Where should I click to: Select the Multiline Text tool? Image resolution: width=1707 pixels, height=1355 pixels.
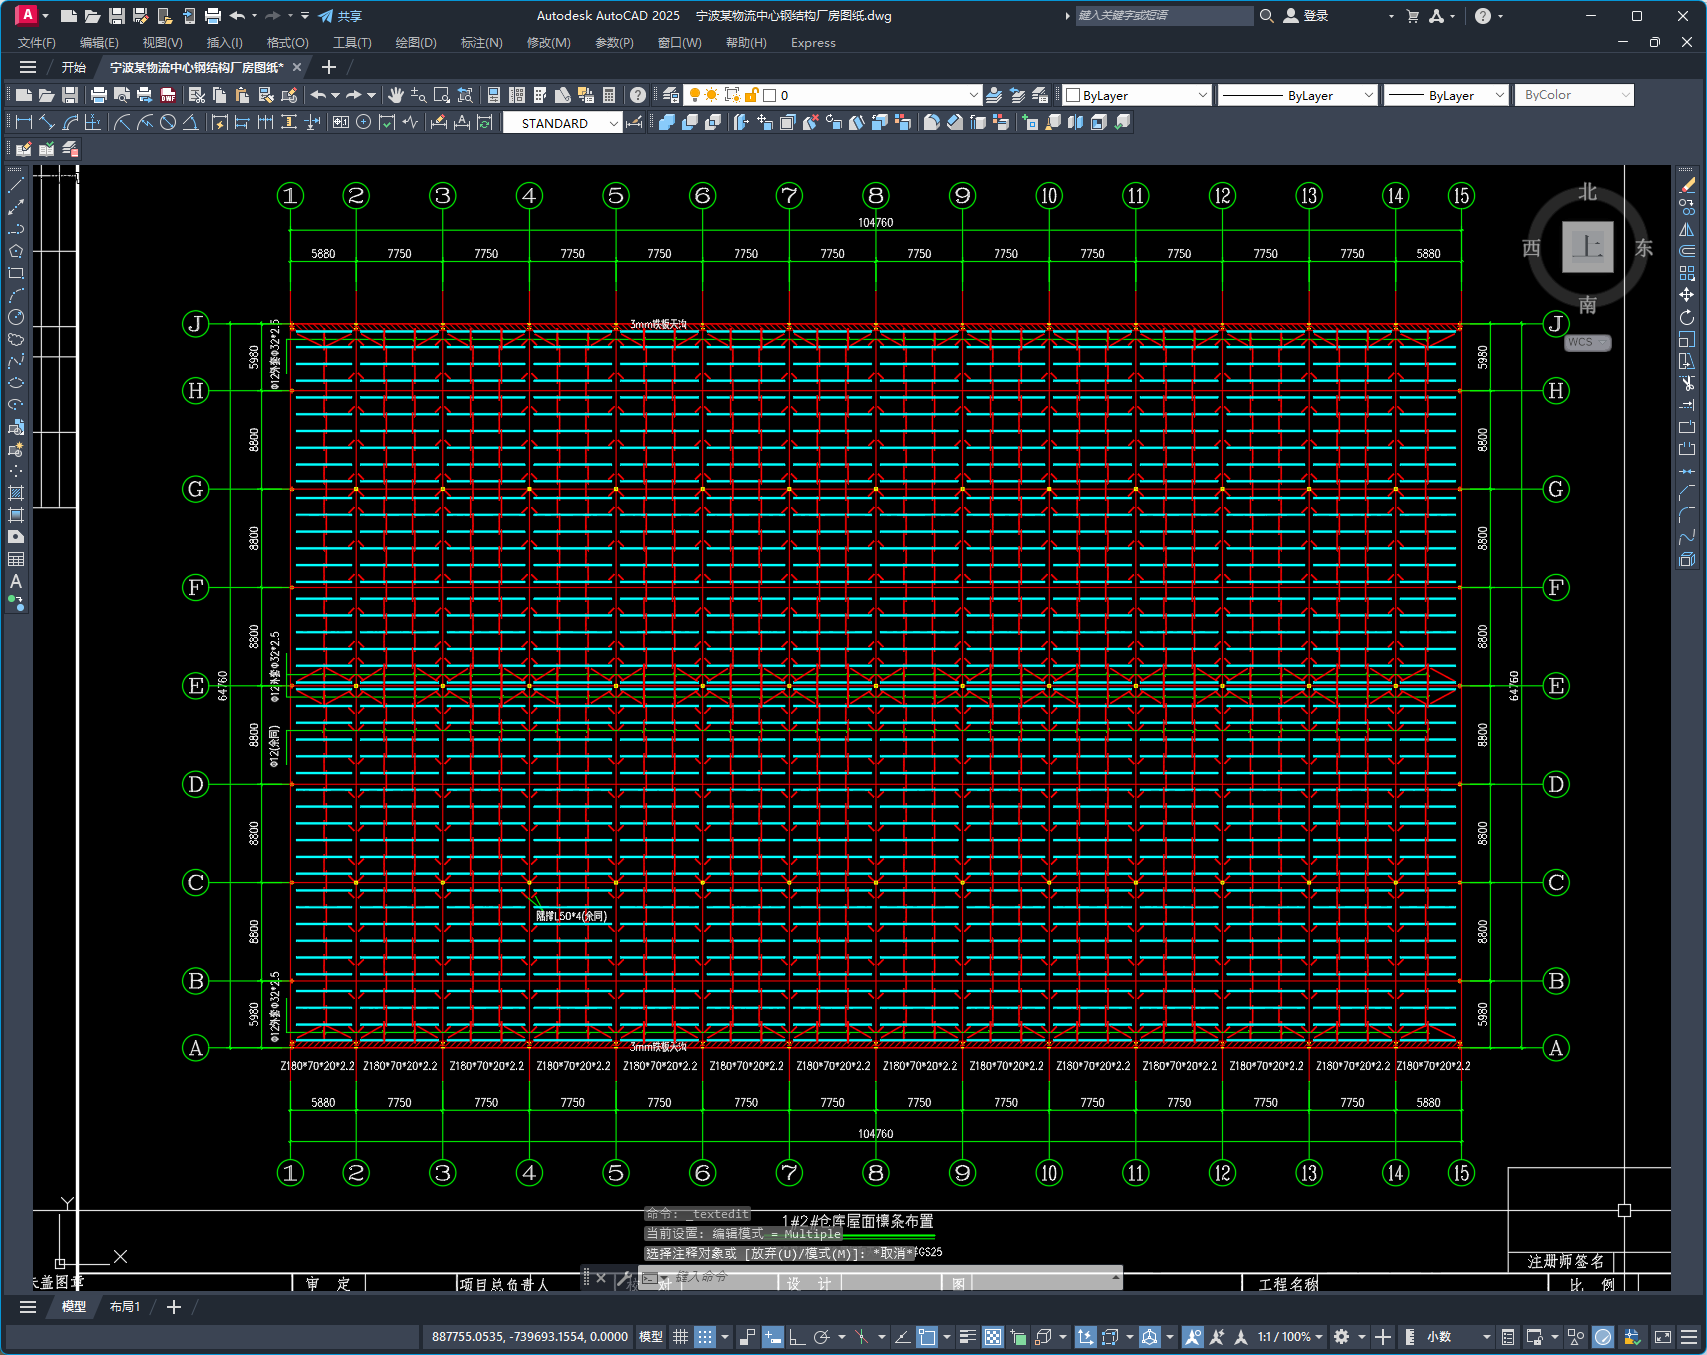(x=16, y=581)
